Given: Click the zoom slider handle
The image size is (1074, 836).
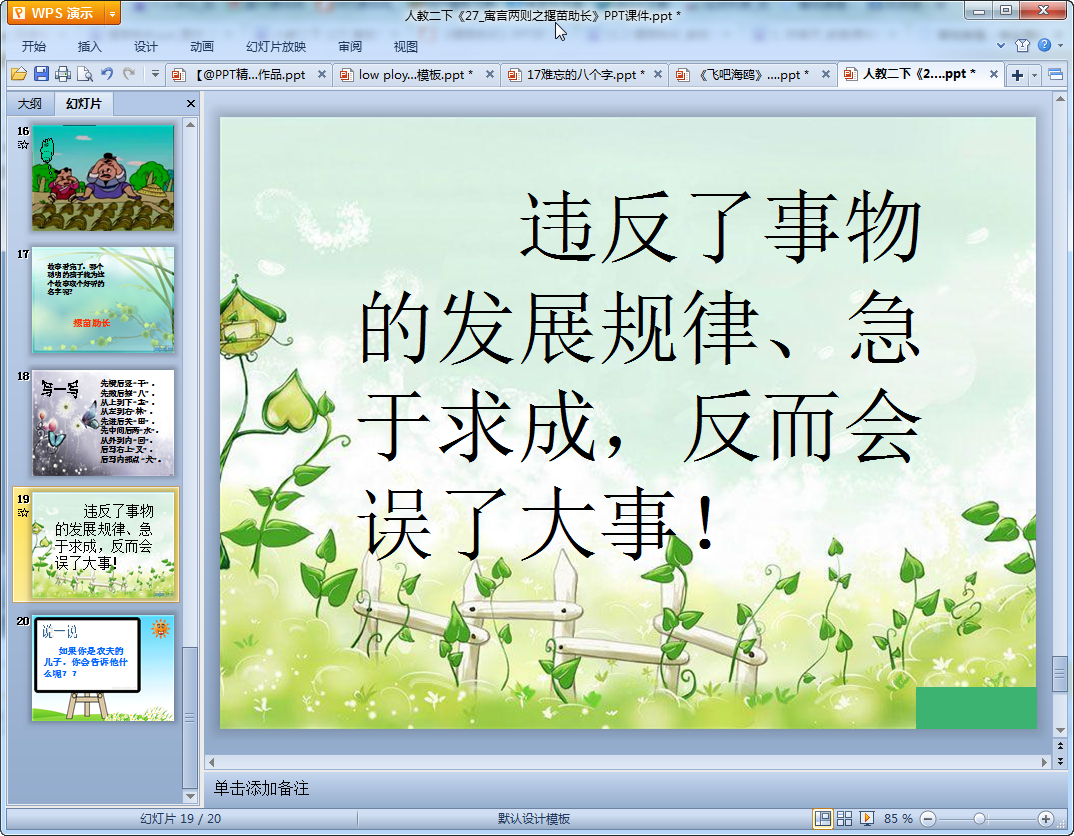Looking at the screenshot, I should click(x=979, y=818).
